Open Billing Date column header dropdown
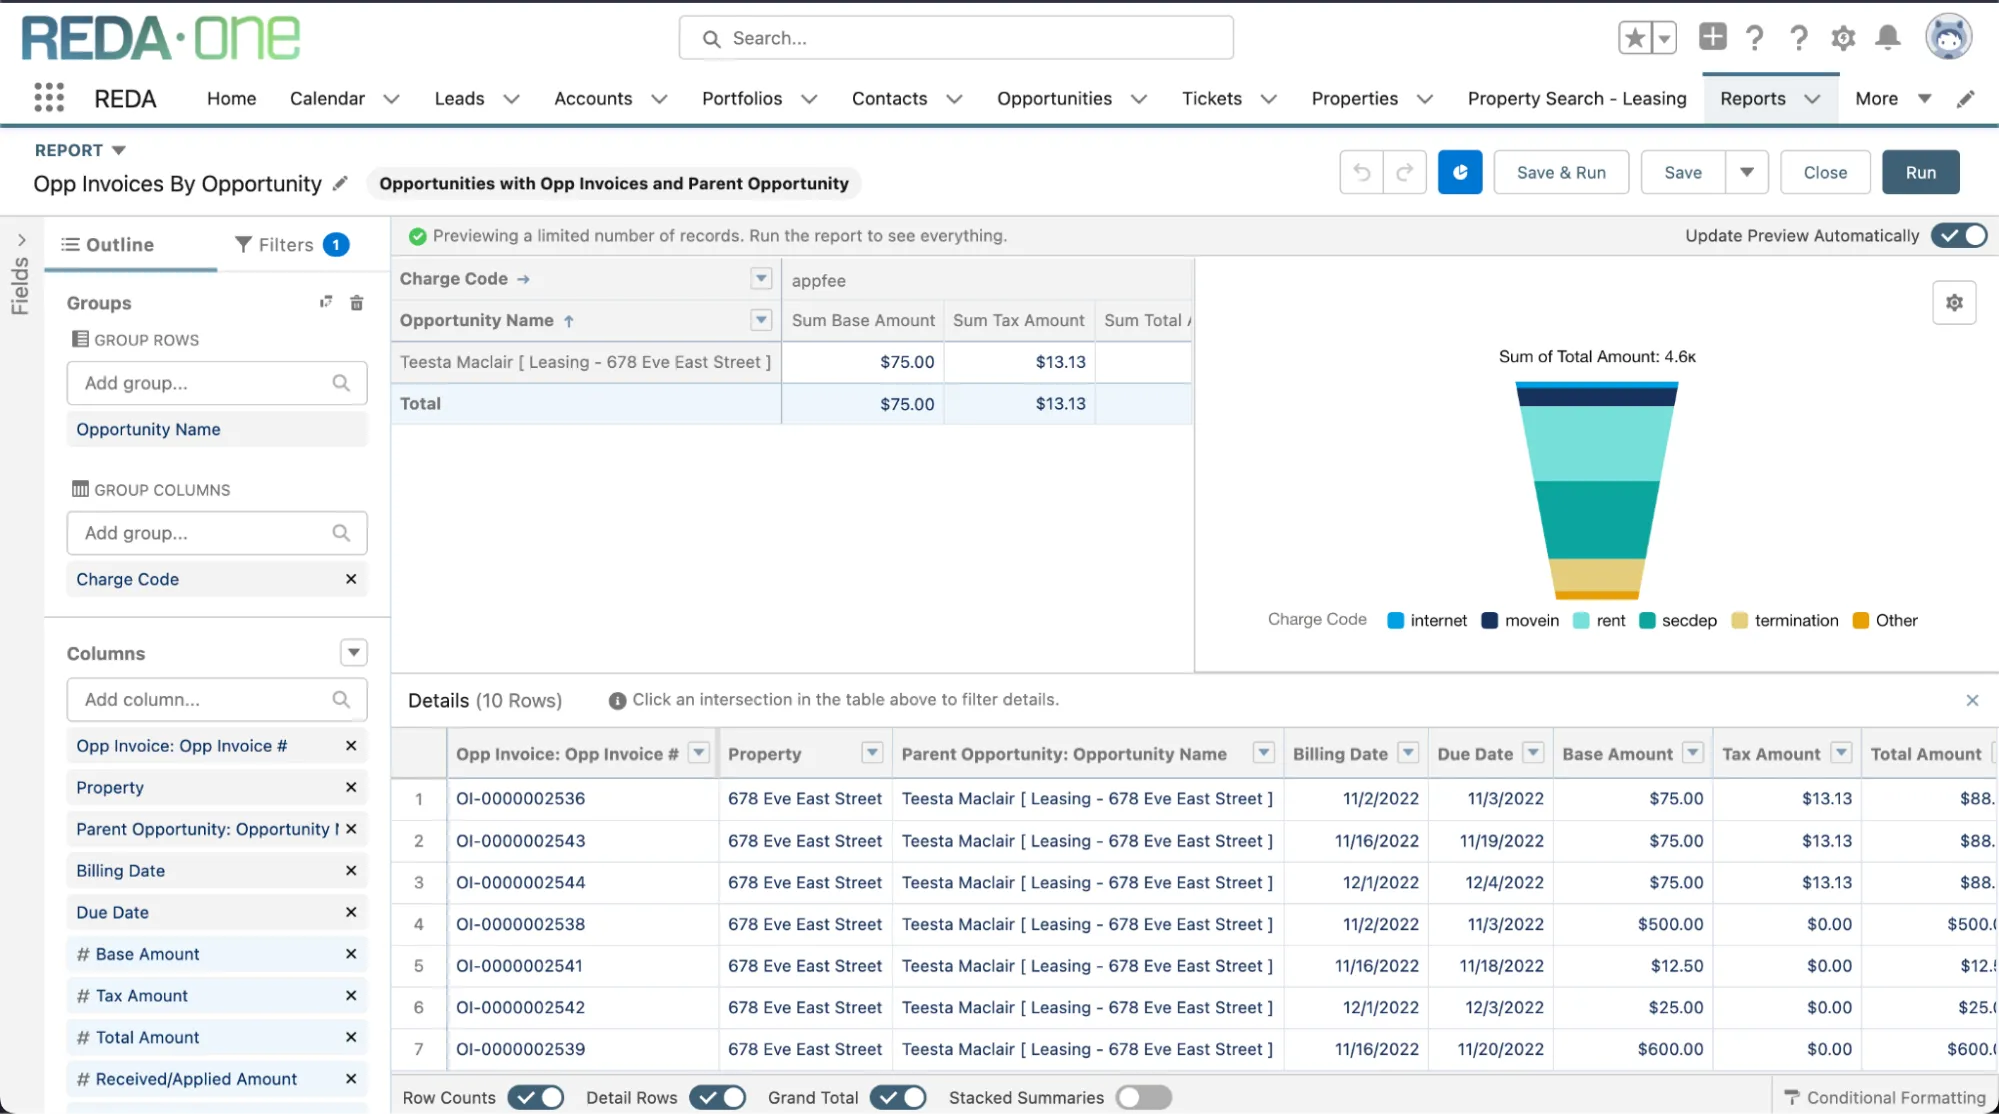This screenshot has height=1114, width=1999. pyautogui.click(x=1408, y=752)
